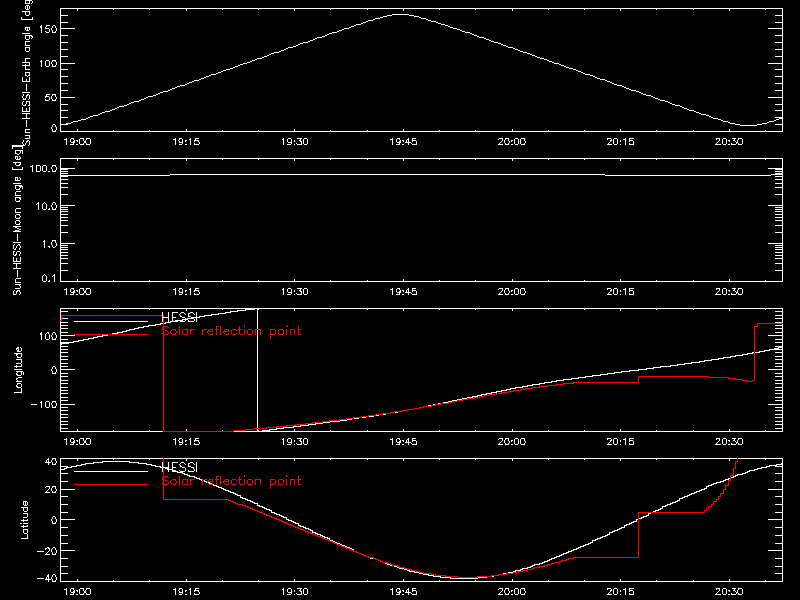Image resolution: width=800 pixels, height=600 pixels.
Task: Select the HESSI legend label in Latitude plot
Action: click(x=179, y=467)
